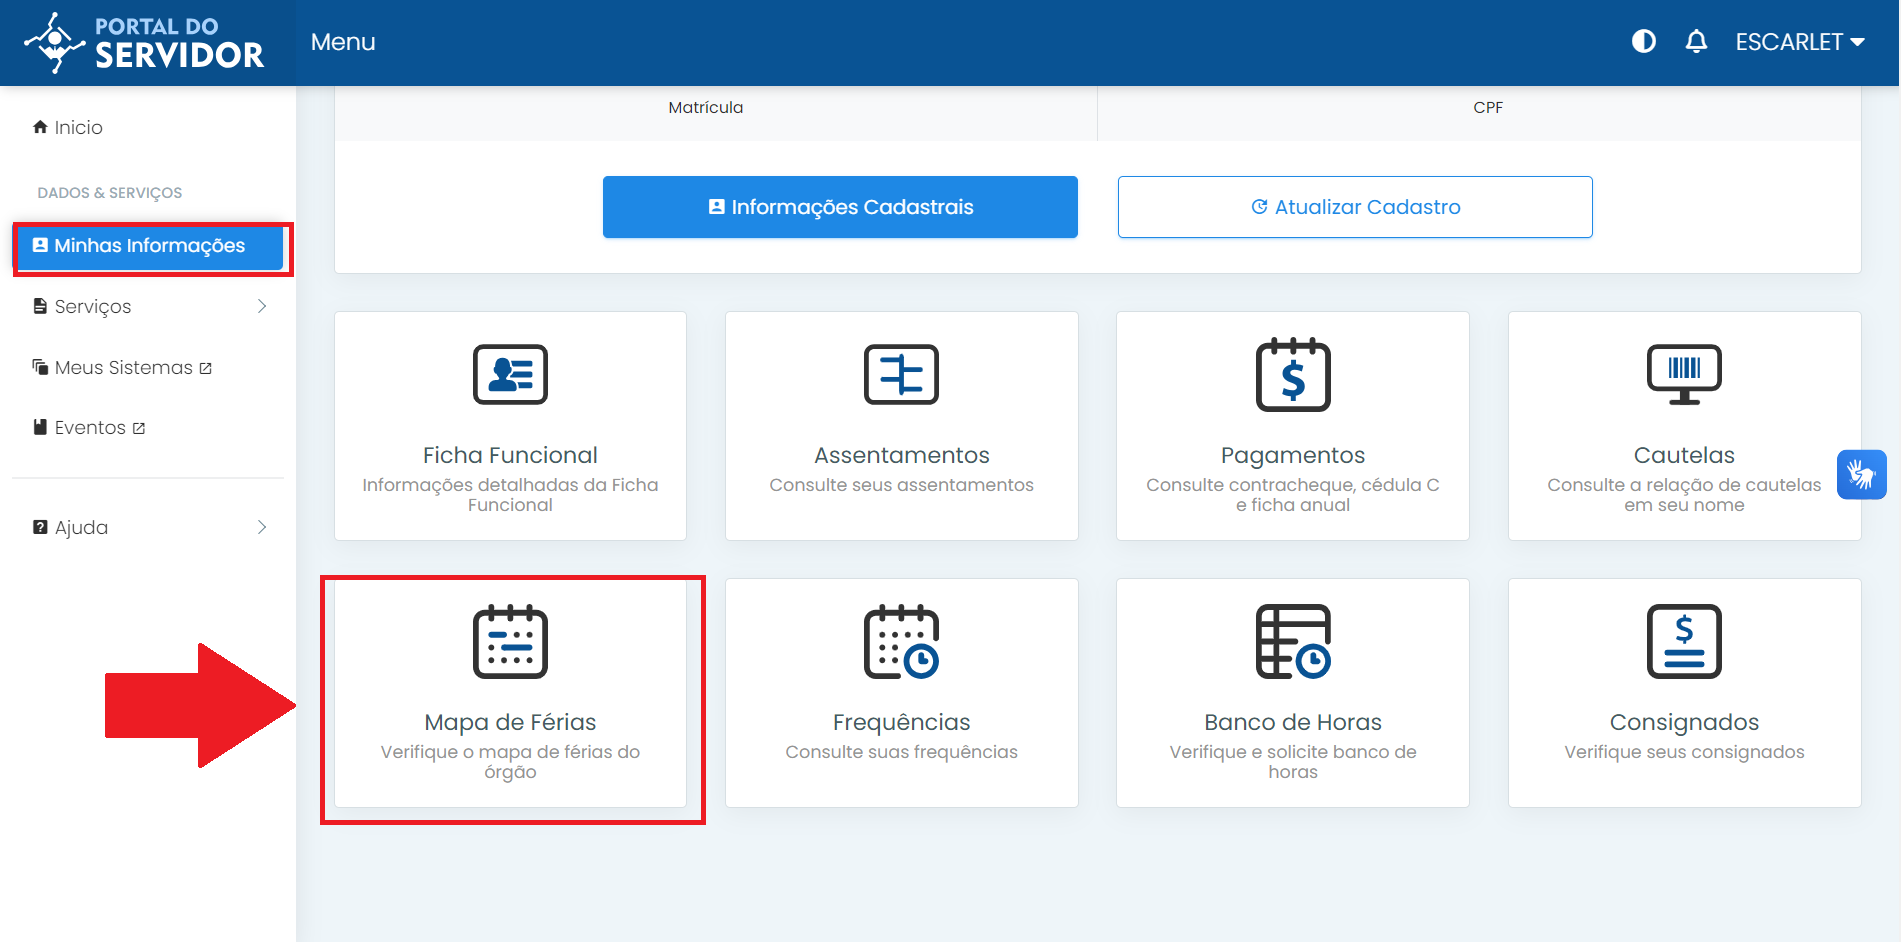Click the Minhas Informações person icon

point(40,245)
